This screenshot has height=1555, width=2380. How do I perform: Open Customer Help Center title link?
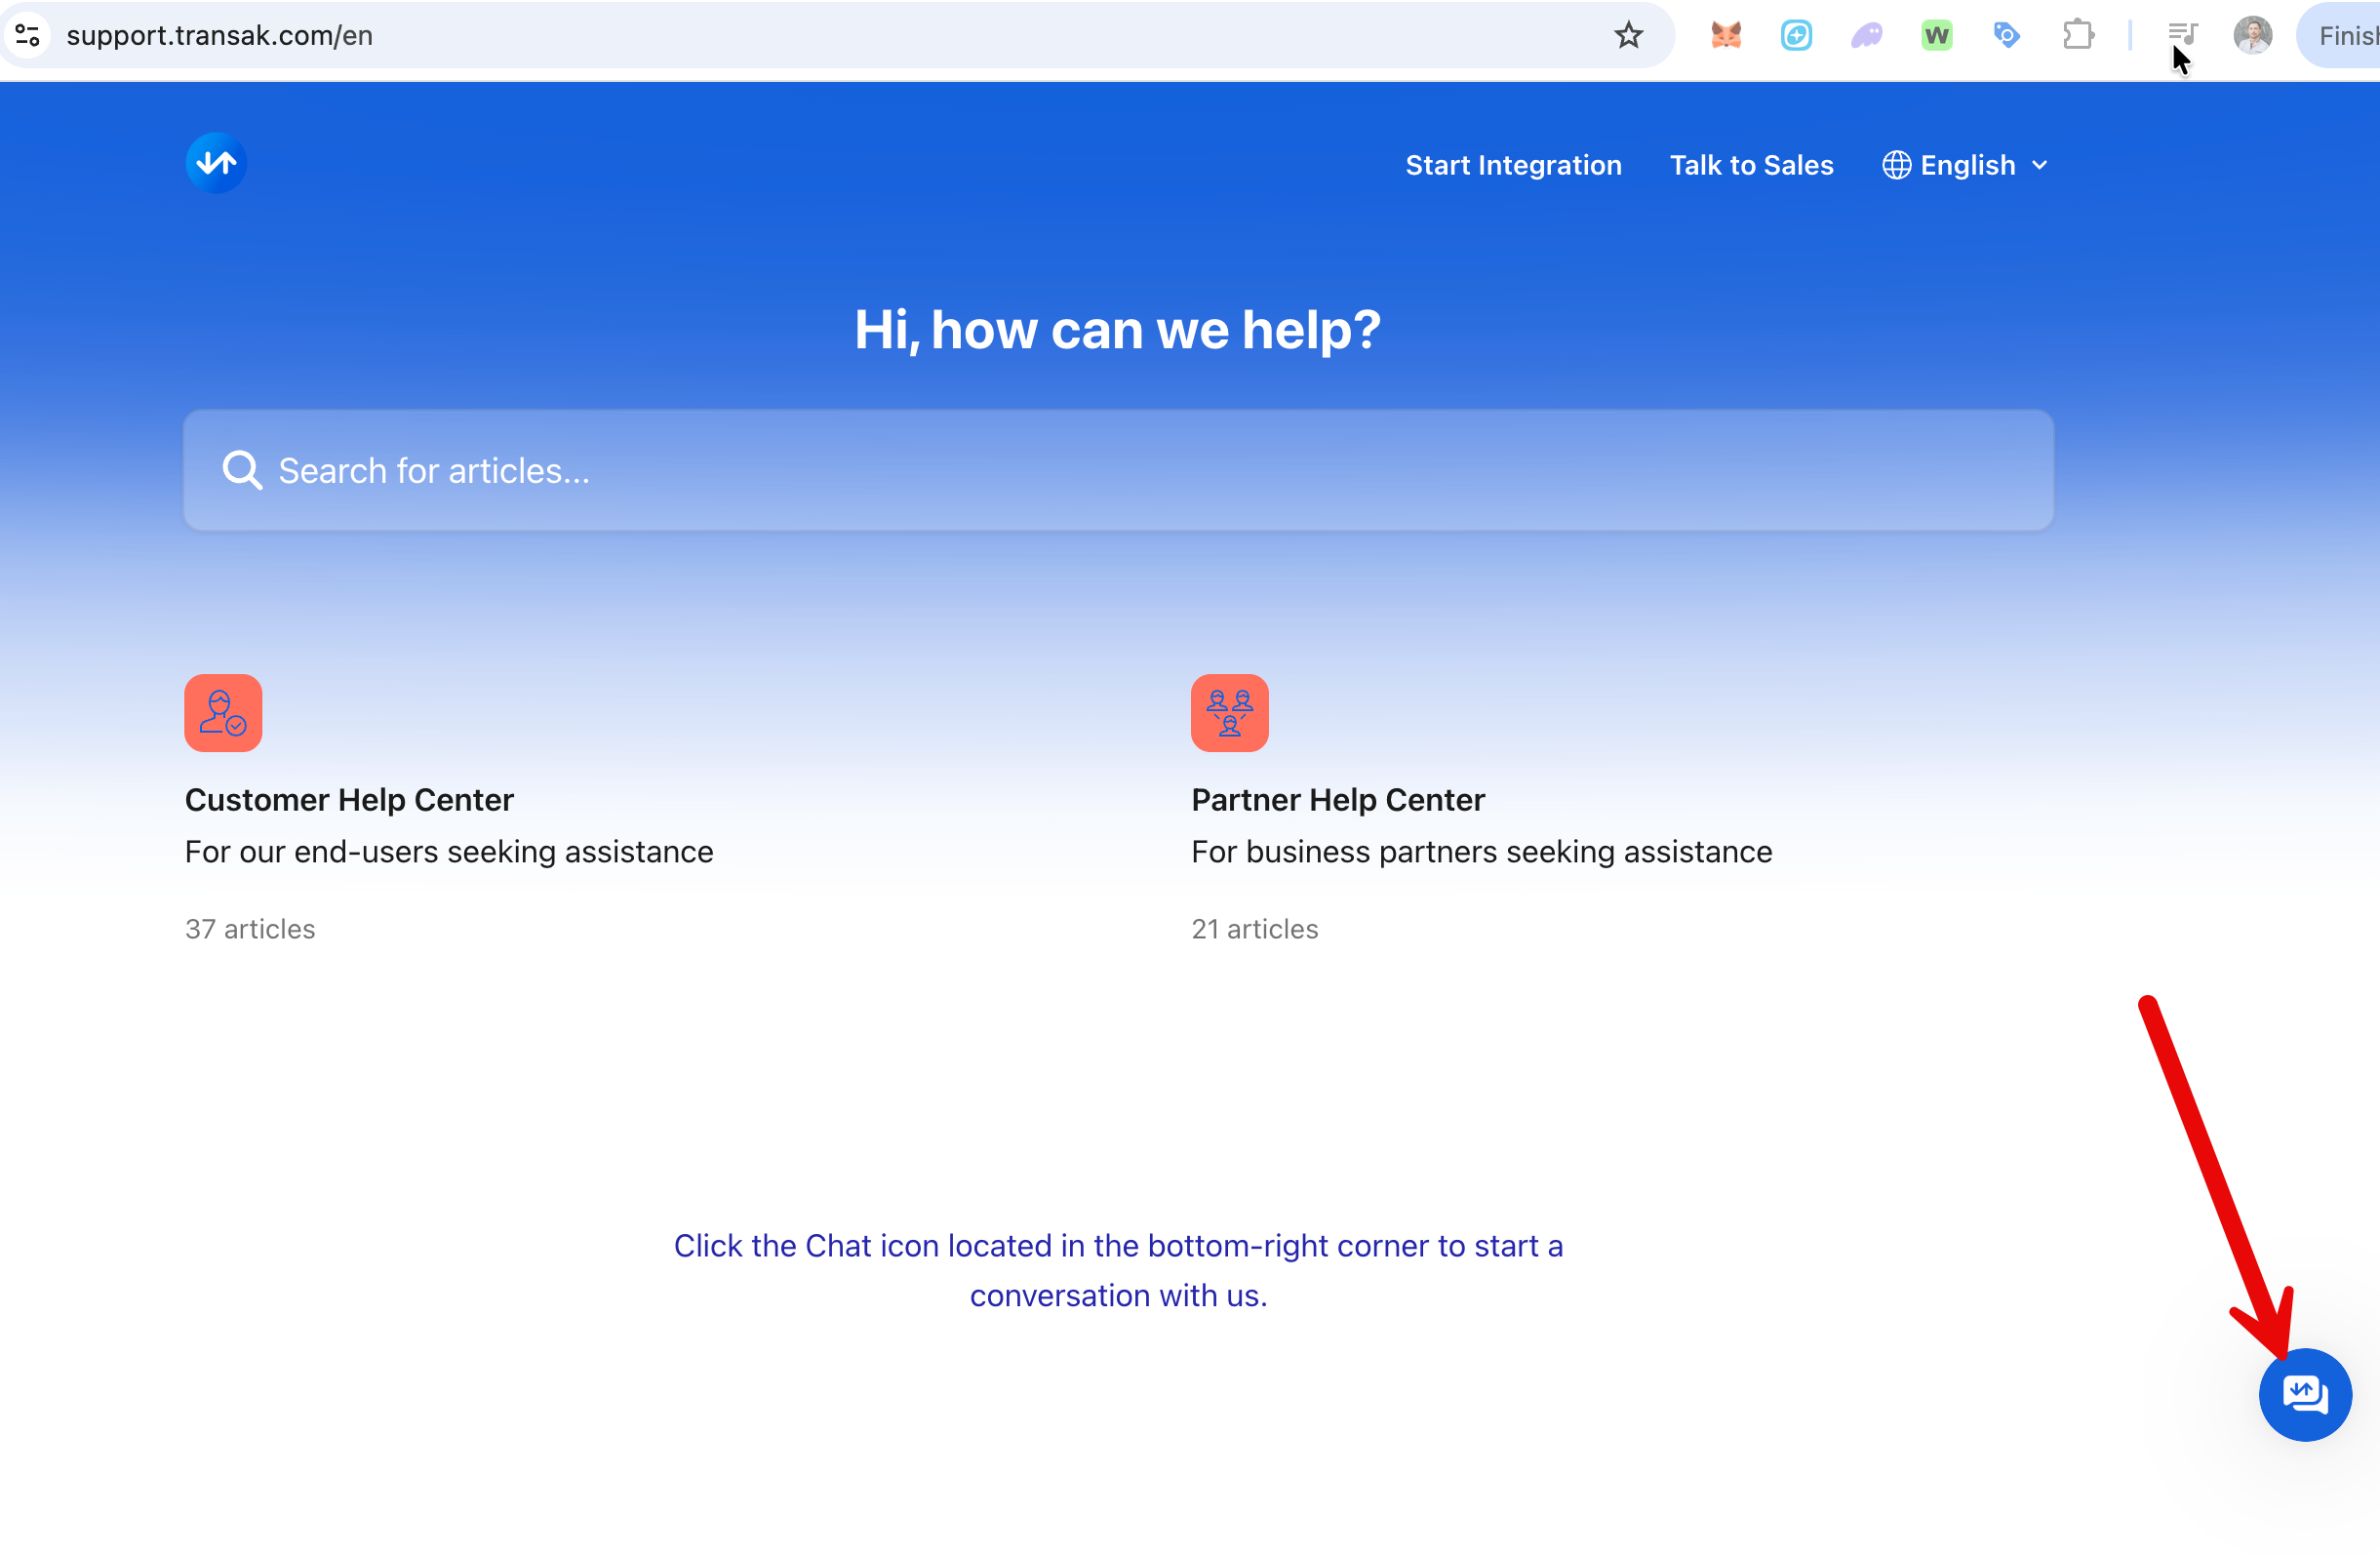point(349,799)
